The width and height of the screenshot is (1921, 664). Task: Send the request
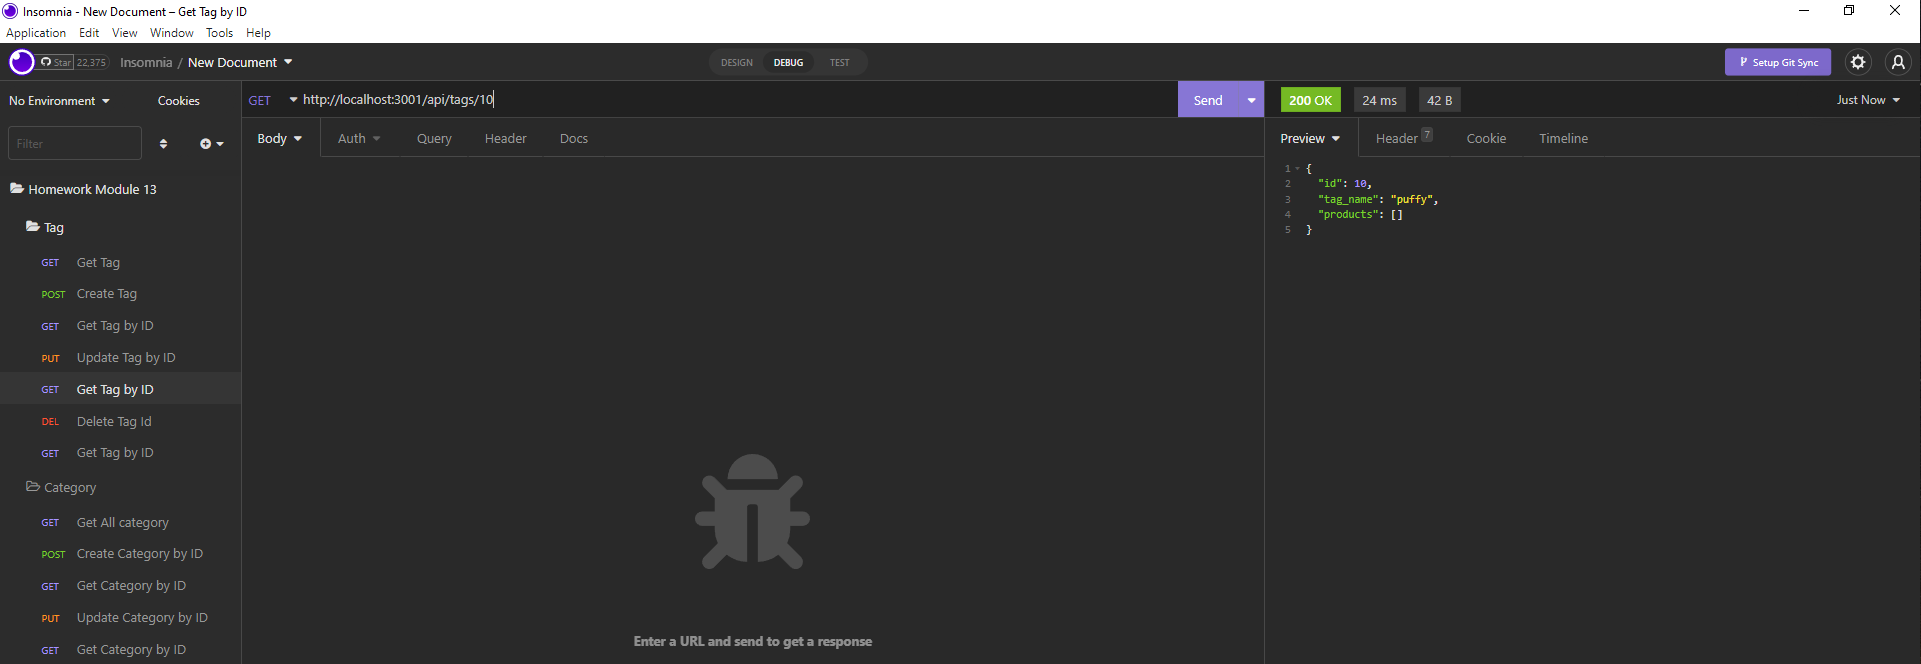pos(1208,100)
